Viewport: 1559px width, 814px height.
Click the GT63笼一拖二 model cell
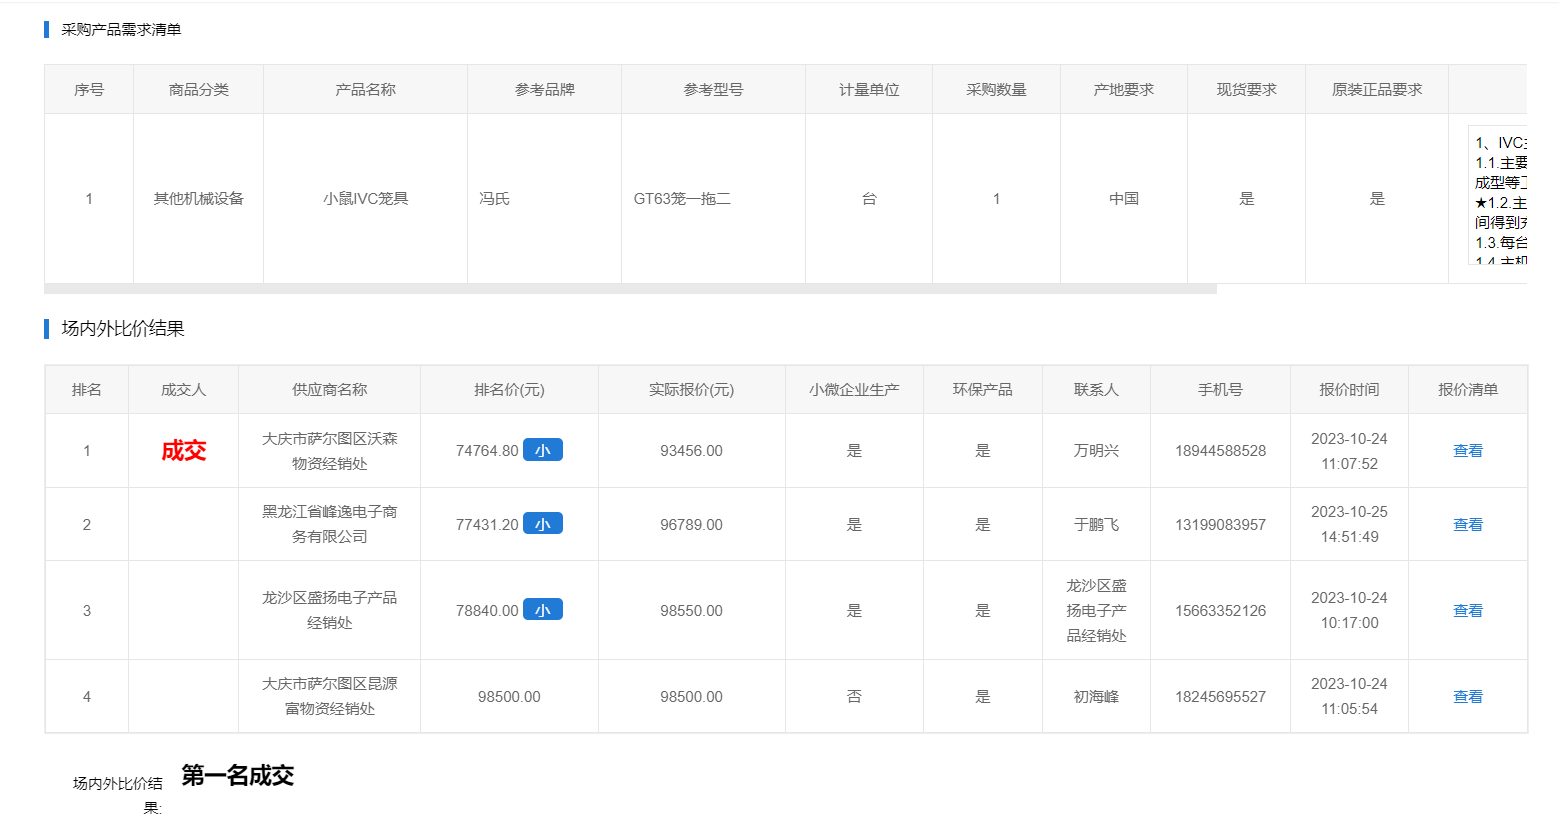tap(682, 199)
